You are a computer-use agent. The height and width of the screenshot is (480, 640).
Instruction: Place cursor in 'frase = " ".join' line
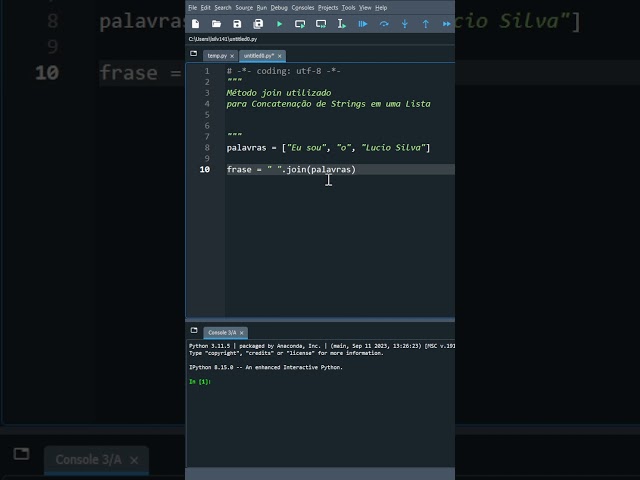click(x=291, y=169)
